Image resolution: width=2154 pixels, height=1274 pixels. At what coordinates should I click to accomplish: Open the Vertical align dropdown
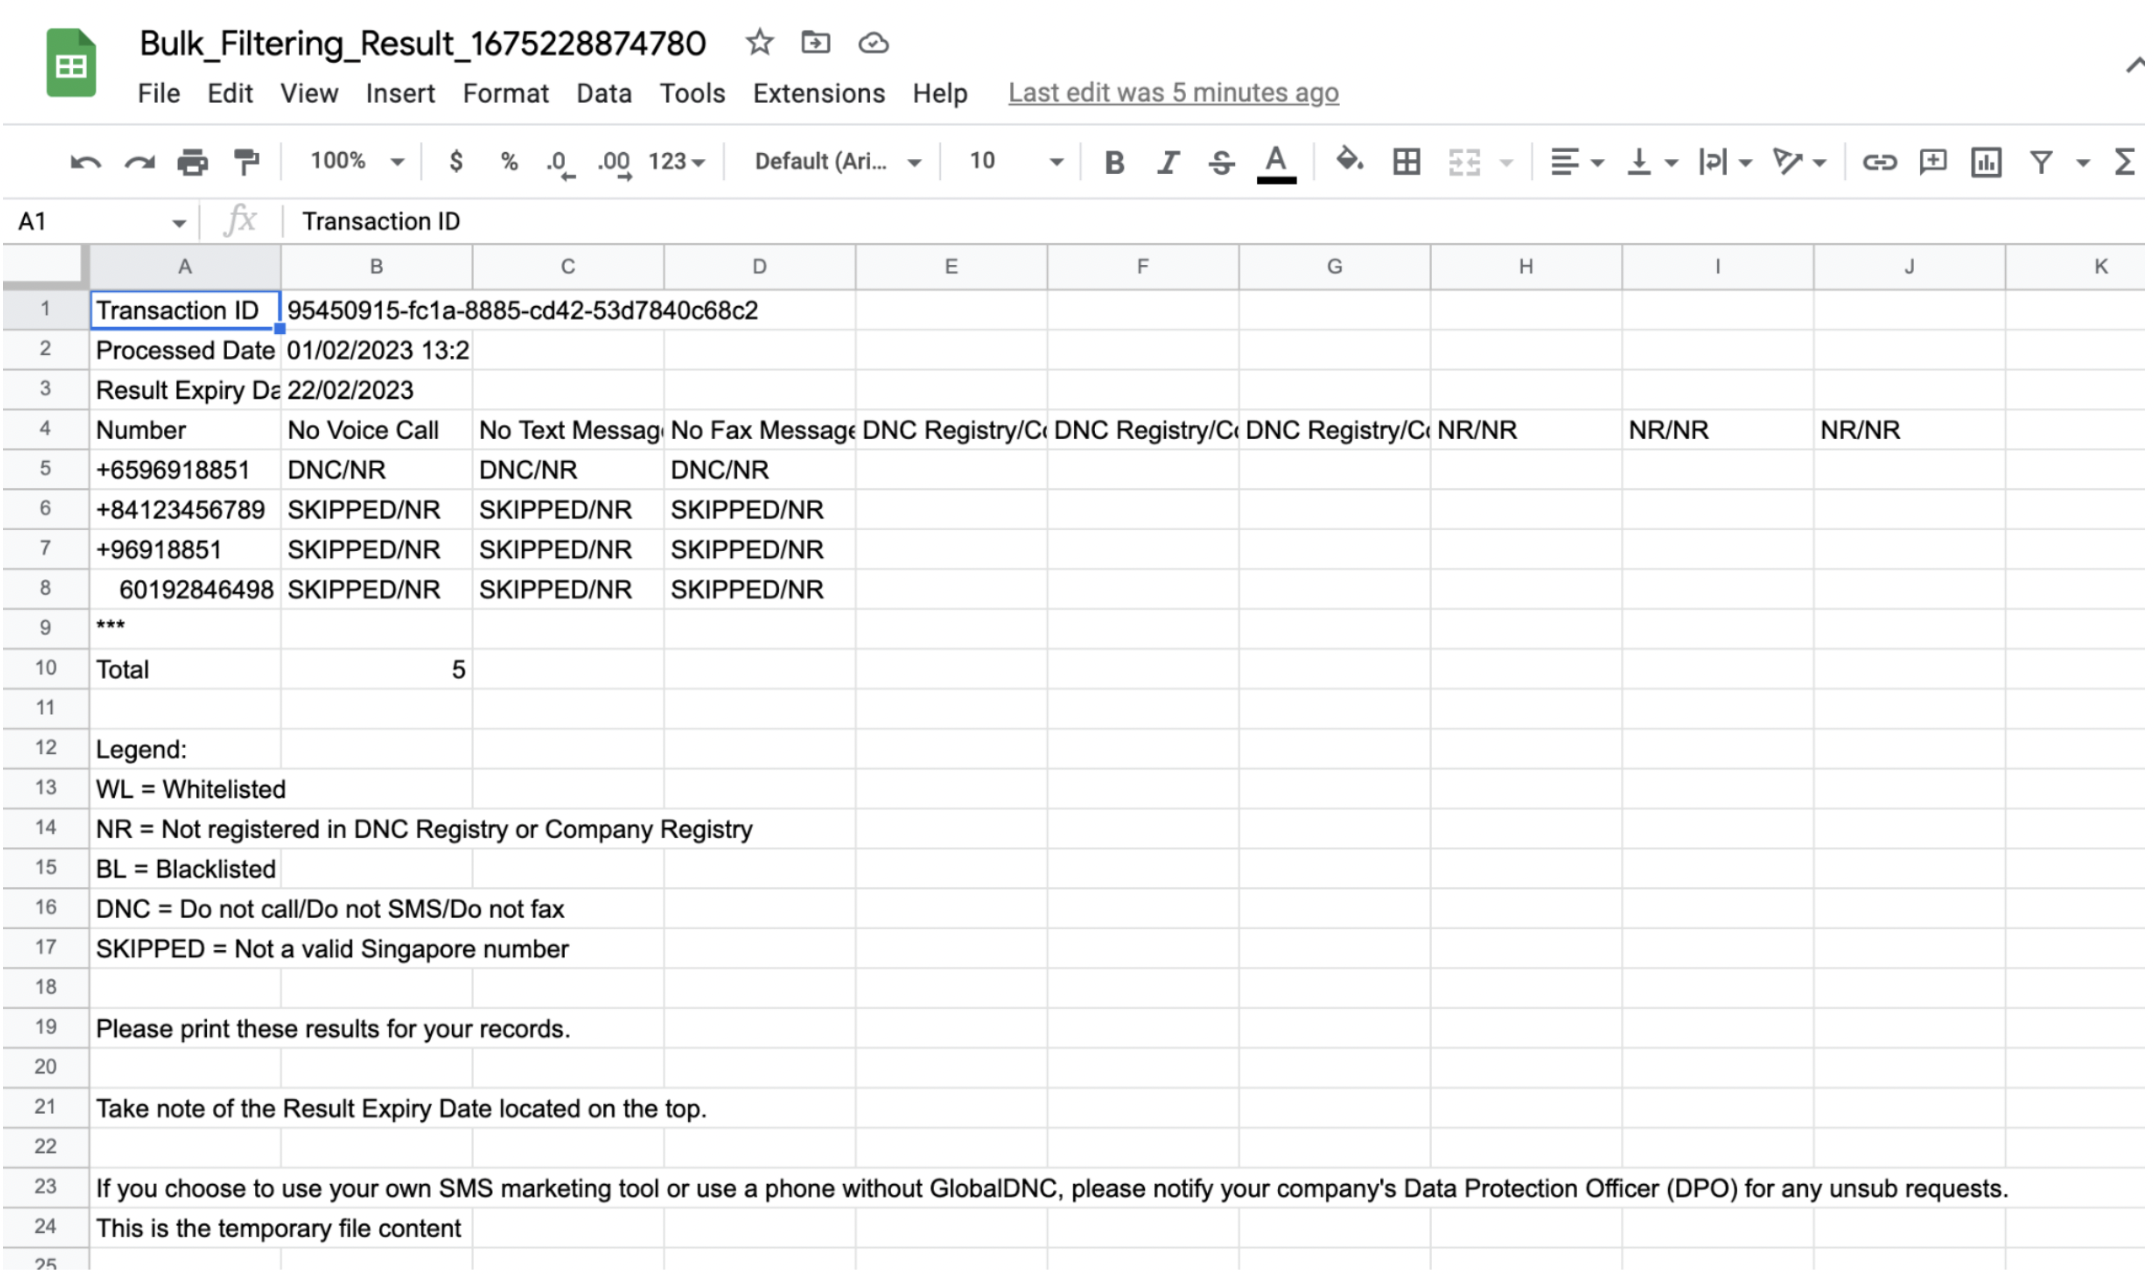click(1651, 162)
